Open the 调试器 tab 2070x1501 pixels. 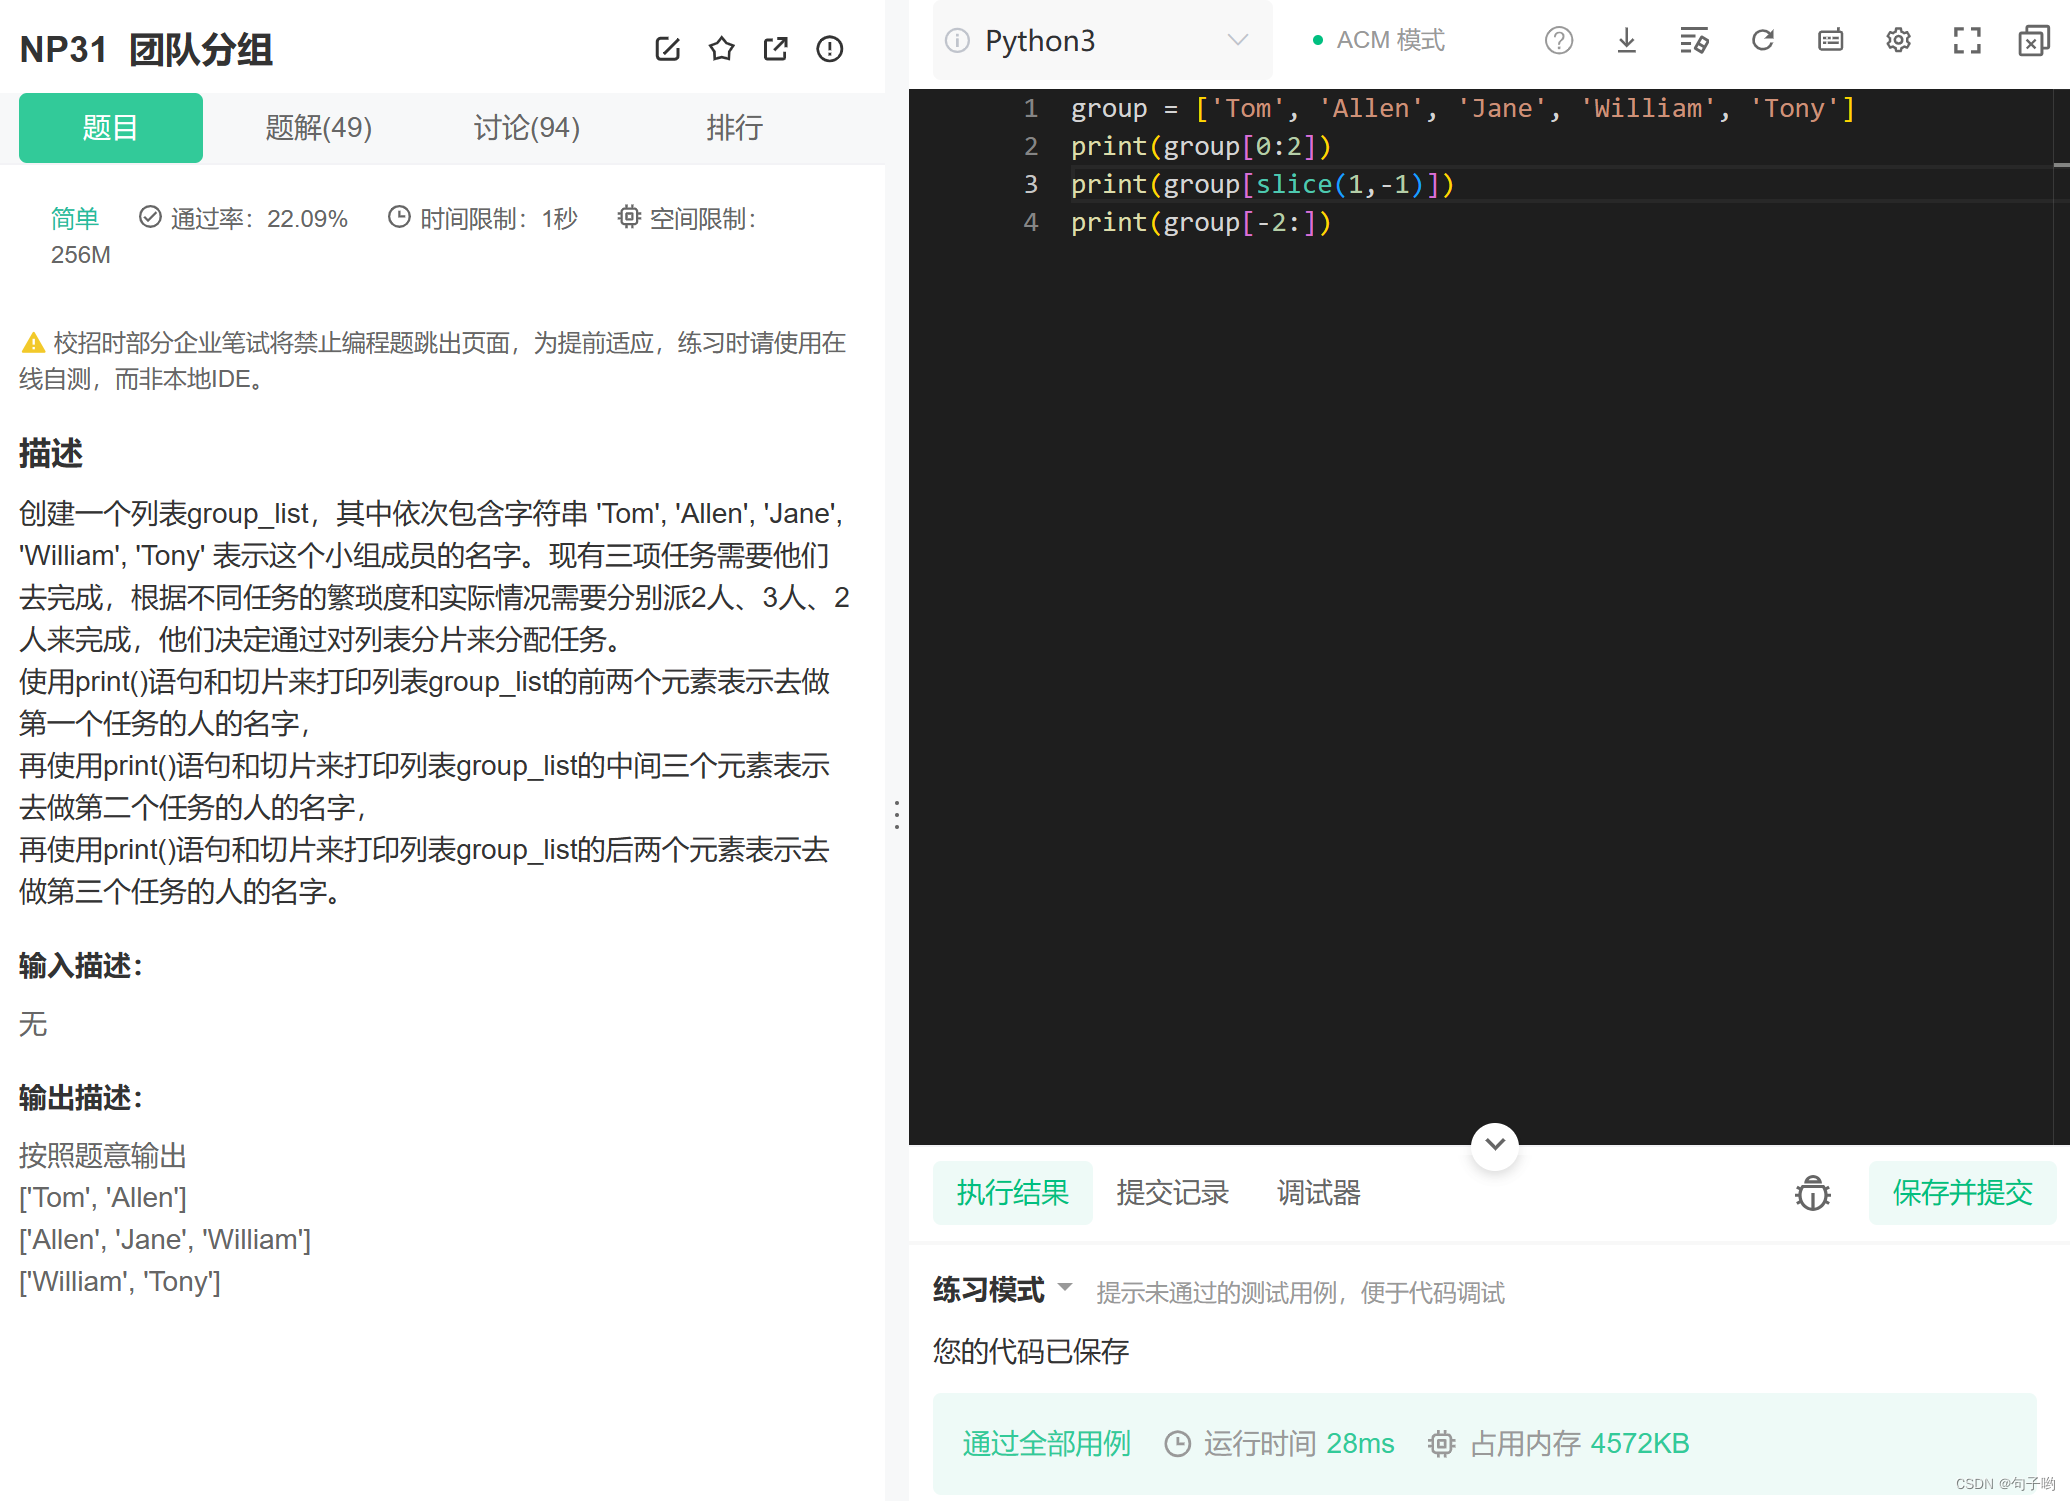1318,1193
